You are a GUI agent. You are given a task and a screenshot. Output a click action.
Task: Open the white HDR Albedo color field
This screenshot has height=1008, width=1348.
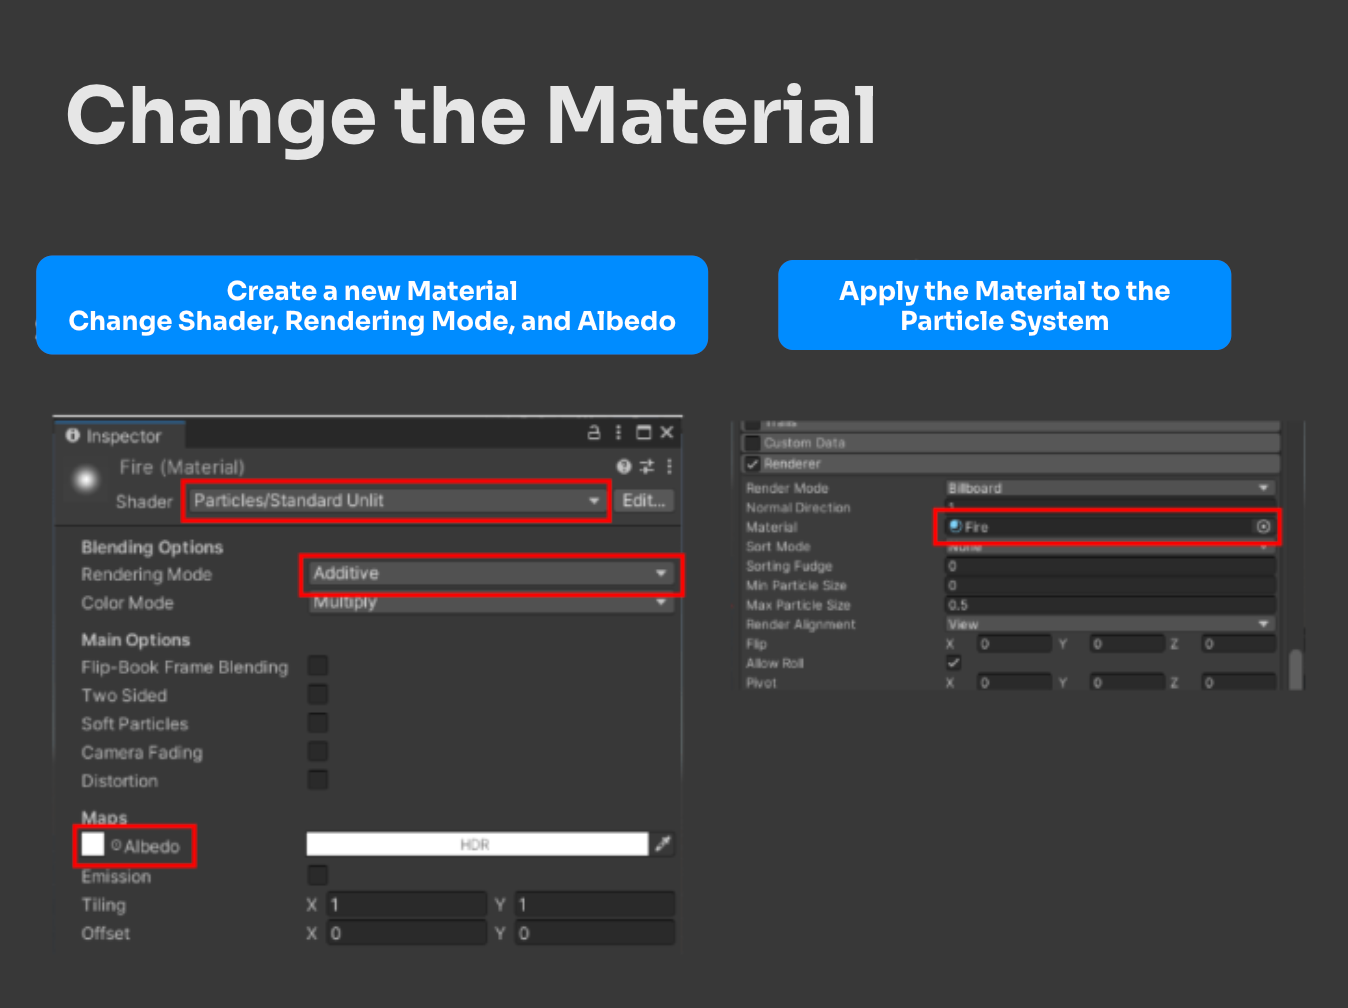pos(477,844)
